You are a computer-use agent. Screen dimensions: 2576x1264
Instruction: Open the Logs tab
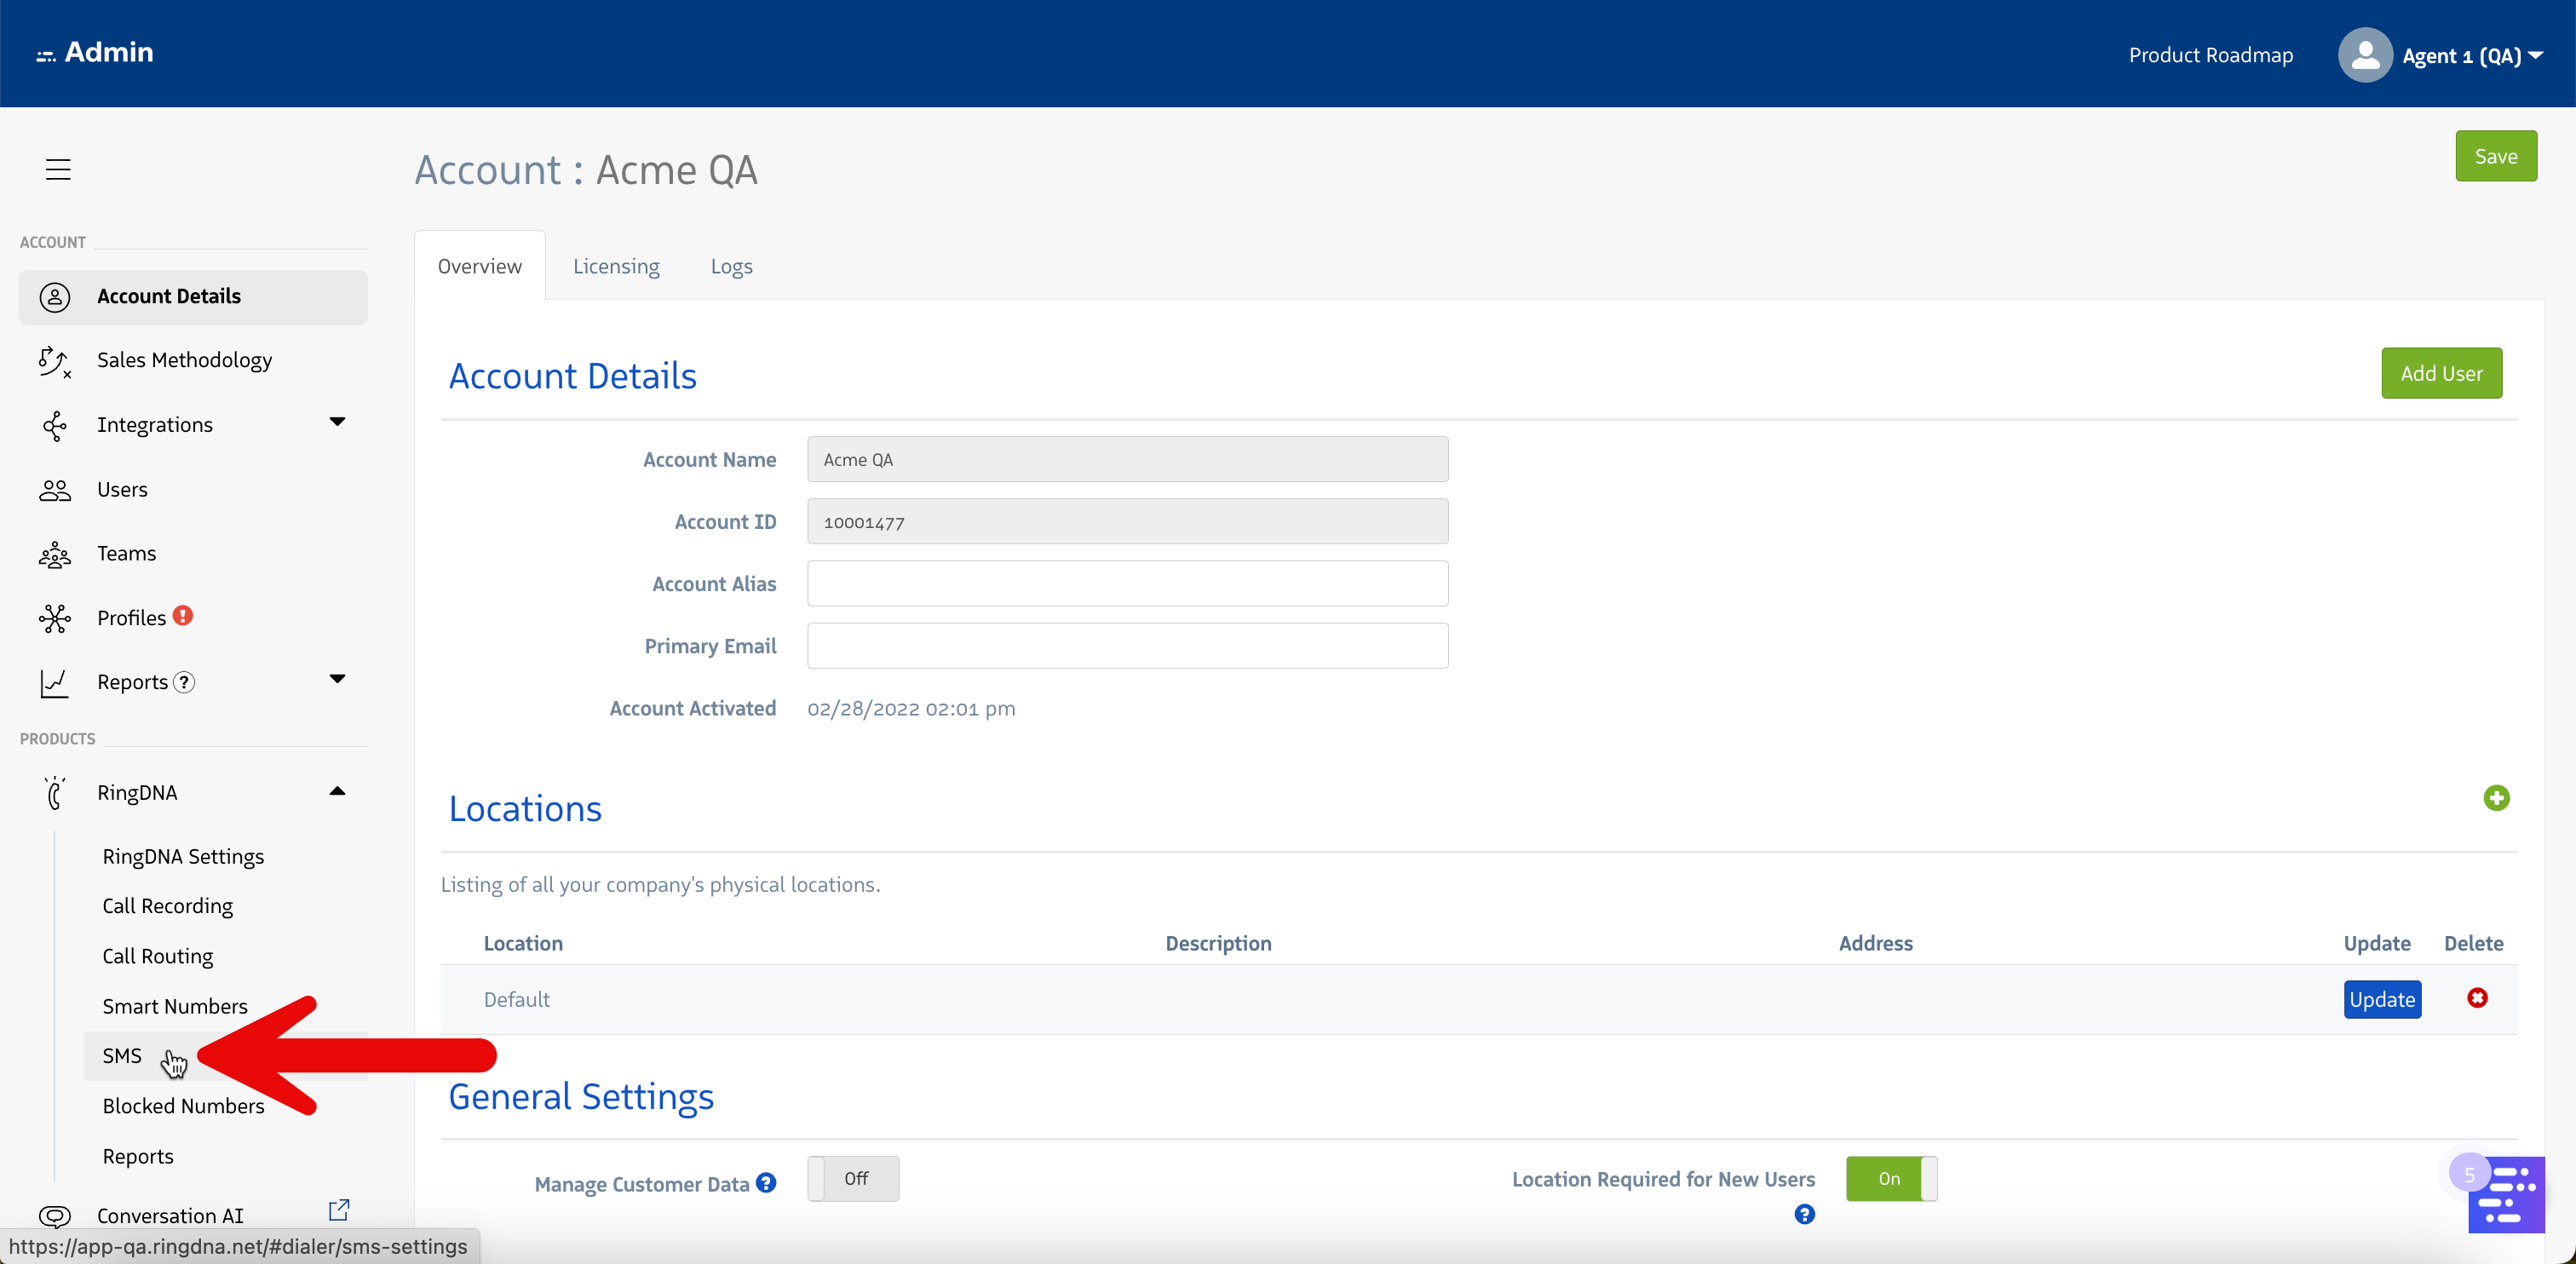tap(731, 266)
